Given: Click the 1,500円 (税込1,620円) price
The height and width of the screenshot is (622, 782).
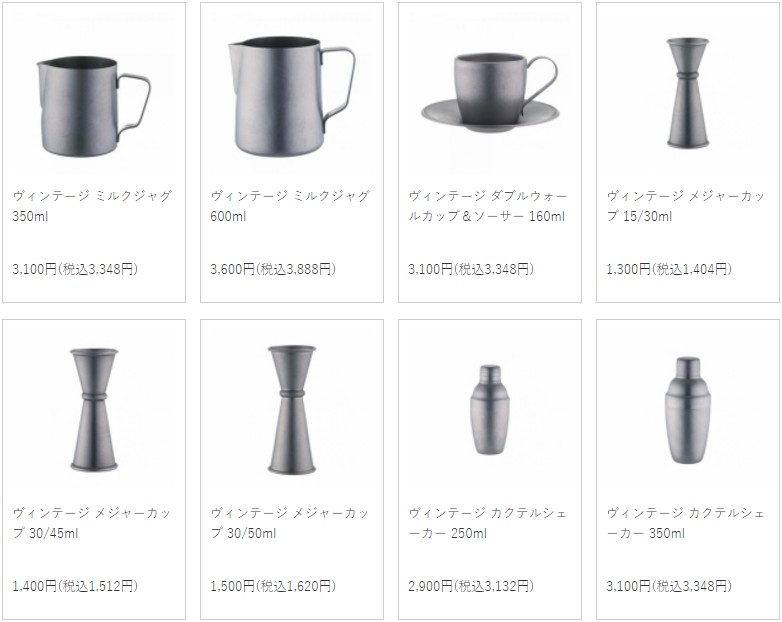Looking at the screenshot, I should [x=273, y=586].
